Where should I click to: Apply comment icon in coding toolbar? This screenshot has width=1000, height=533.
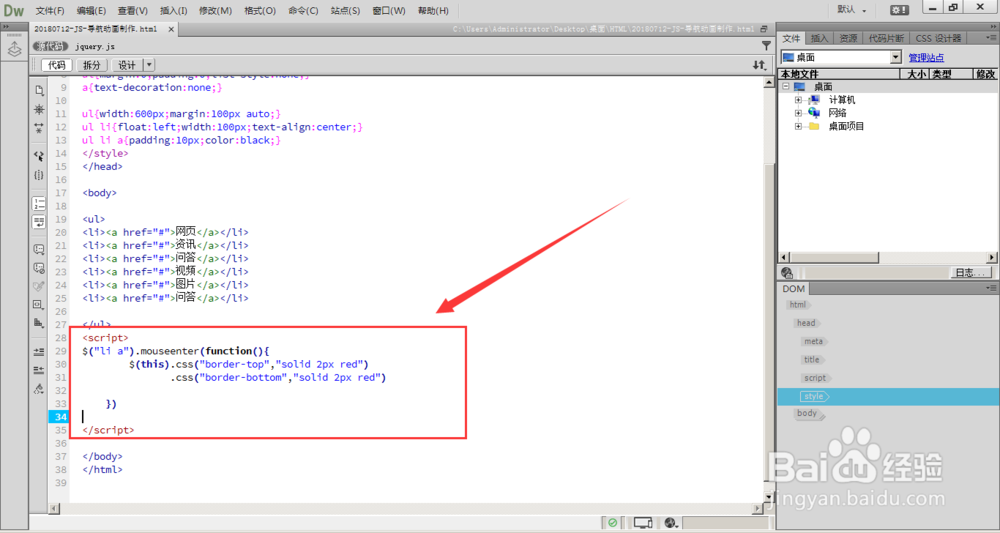39,249
